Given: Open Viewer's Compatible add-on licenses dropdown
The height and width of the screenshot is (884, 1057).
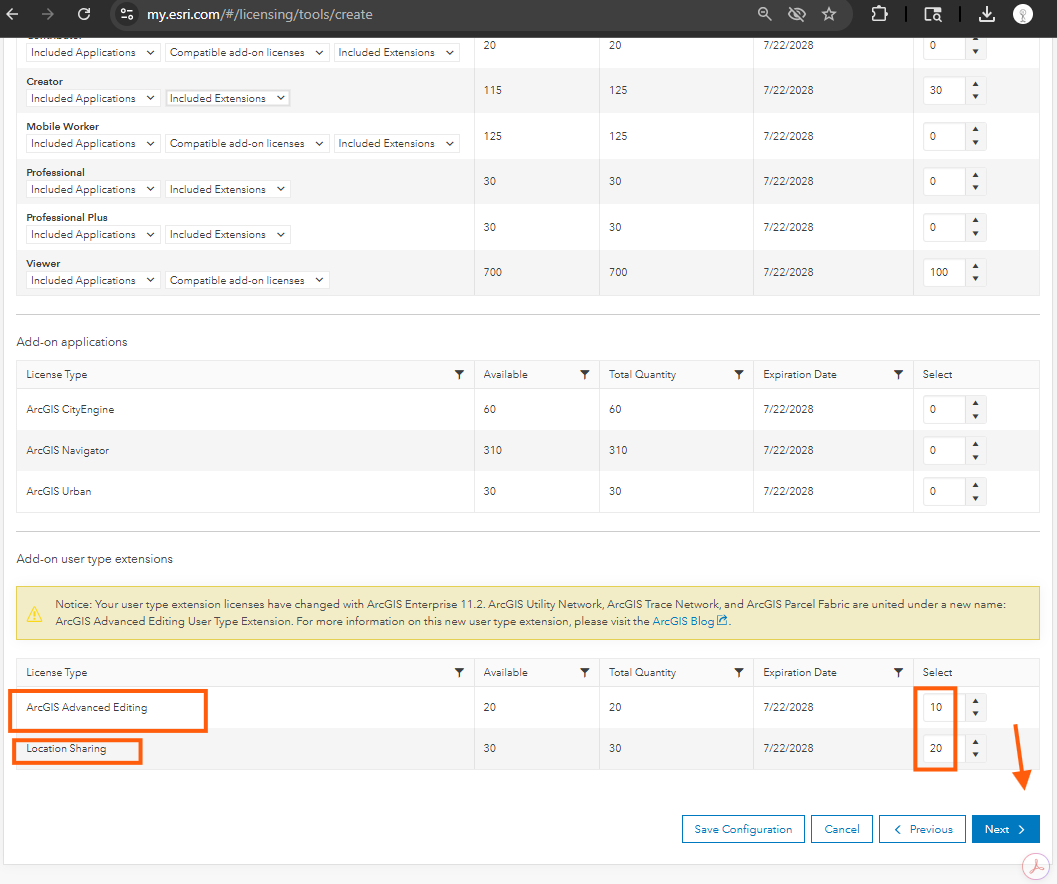Looking at the screenshot, I should (x=247, y=281).
